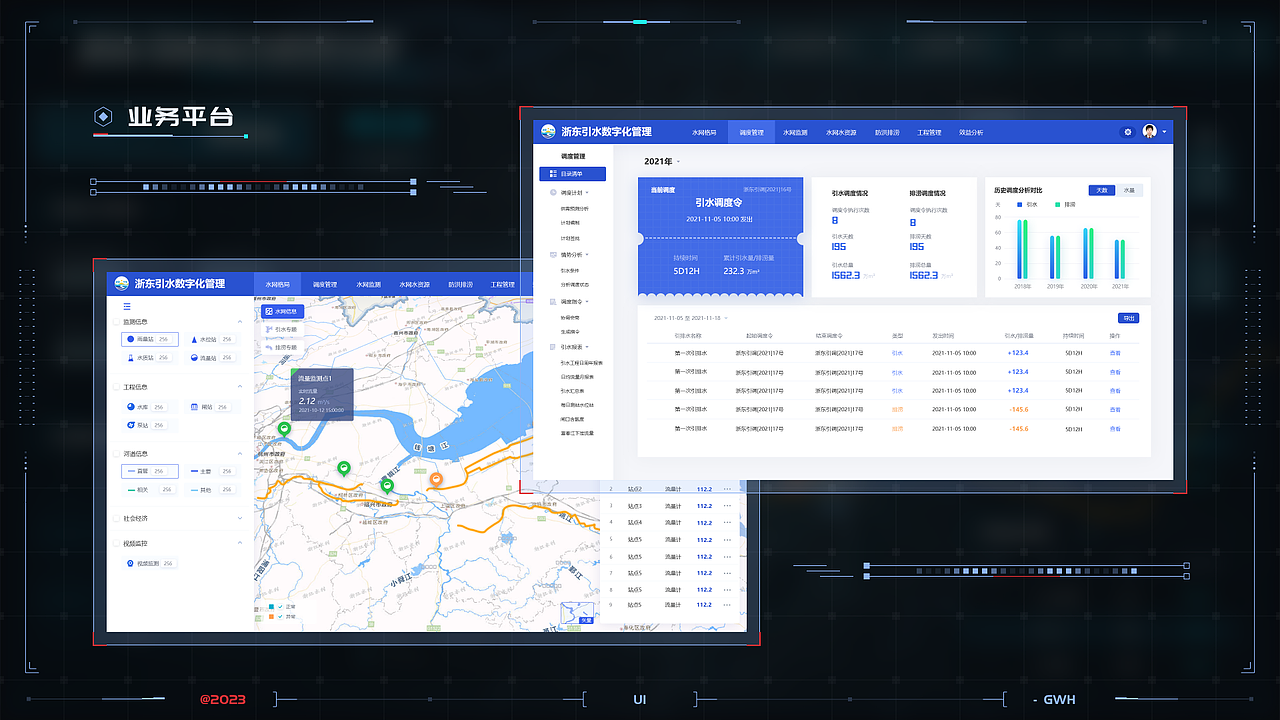Open 引水条件 in the sidebar
Screen dimensions: 1280x720
coord(570,270)
